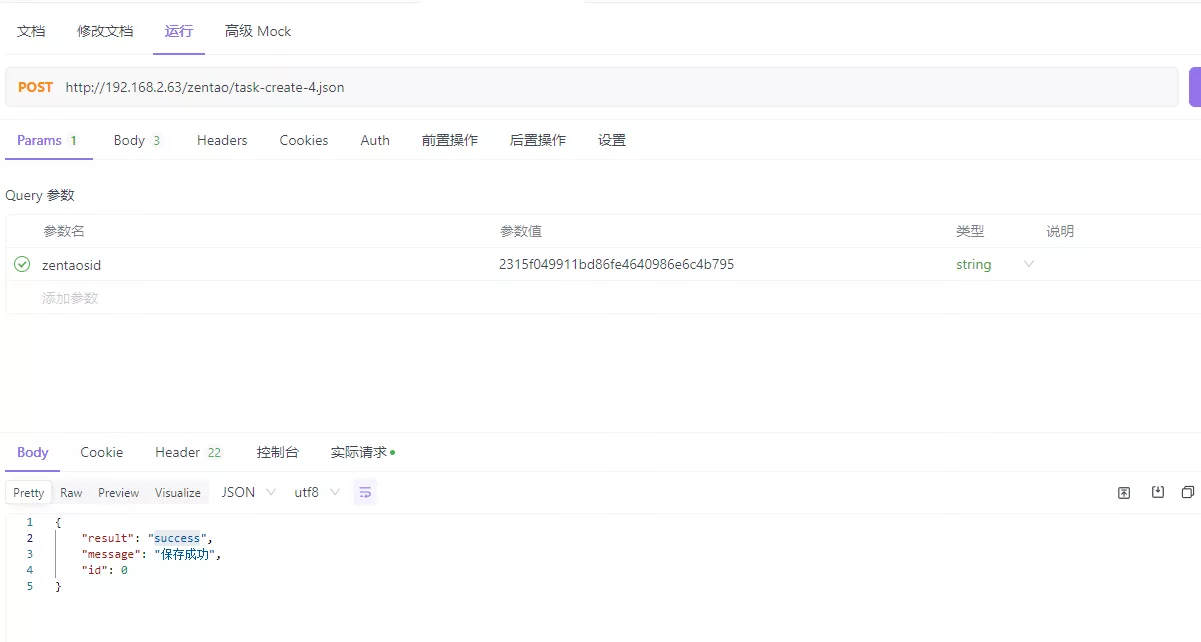Copy the response body with copy icon

[x=1188, y=492]
